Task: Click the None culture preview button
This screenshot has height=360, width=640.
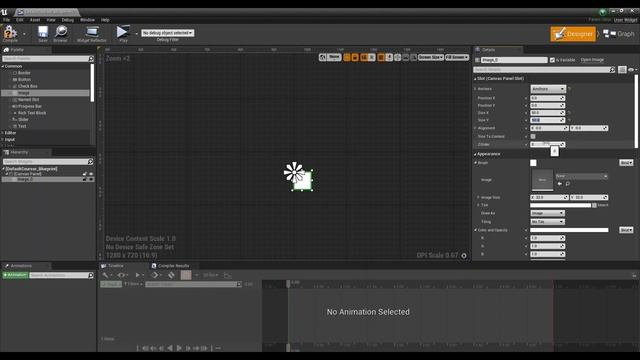Action: click(x=334, y=58)
